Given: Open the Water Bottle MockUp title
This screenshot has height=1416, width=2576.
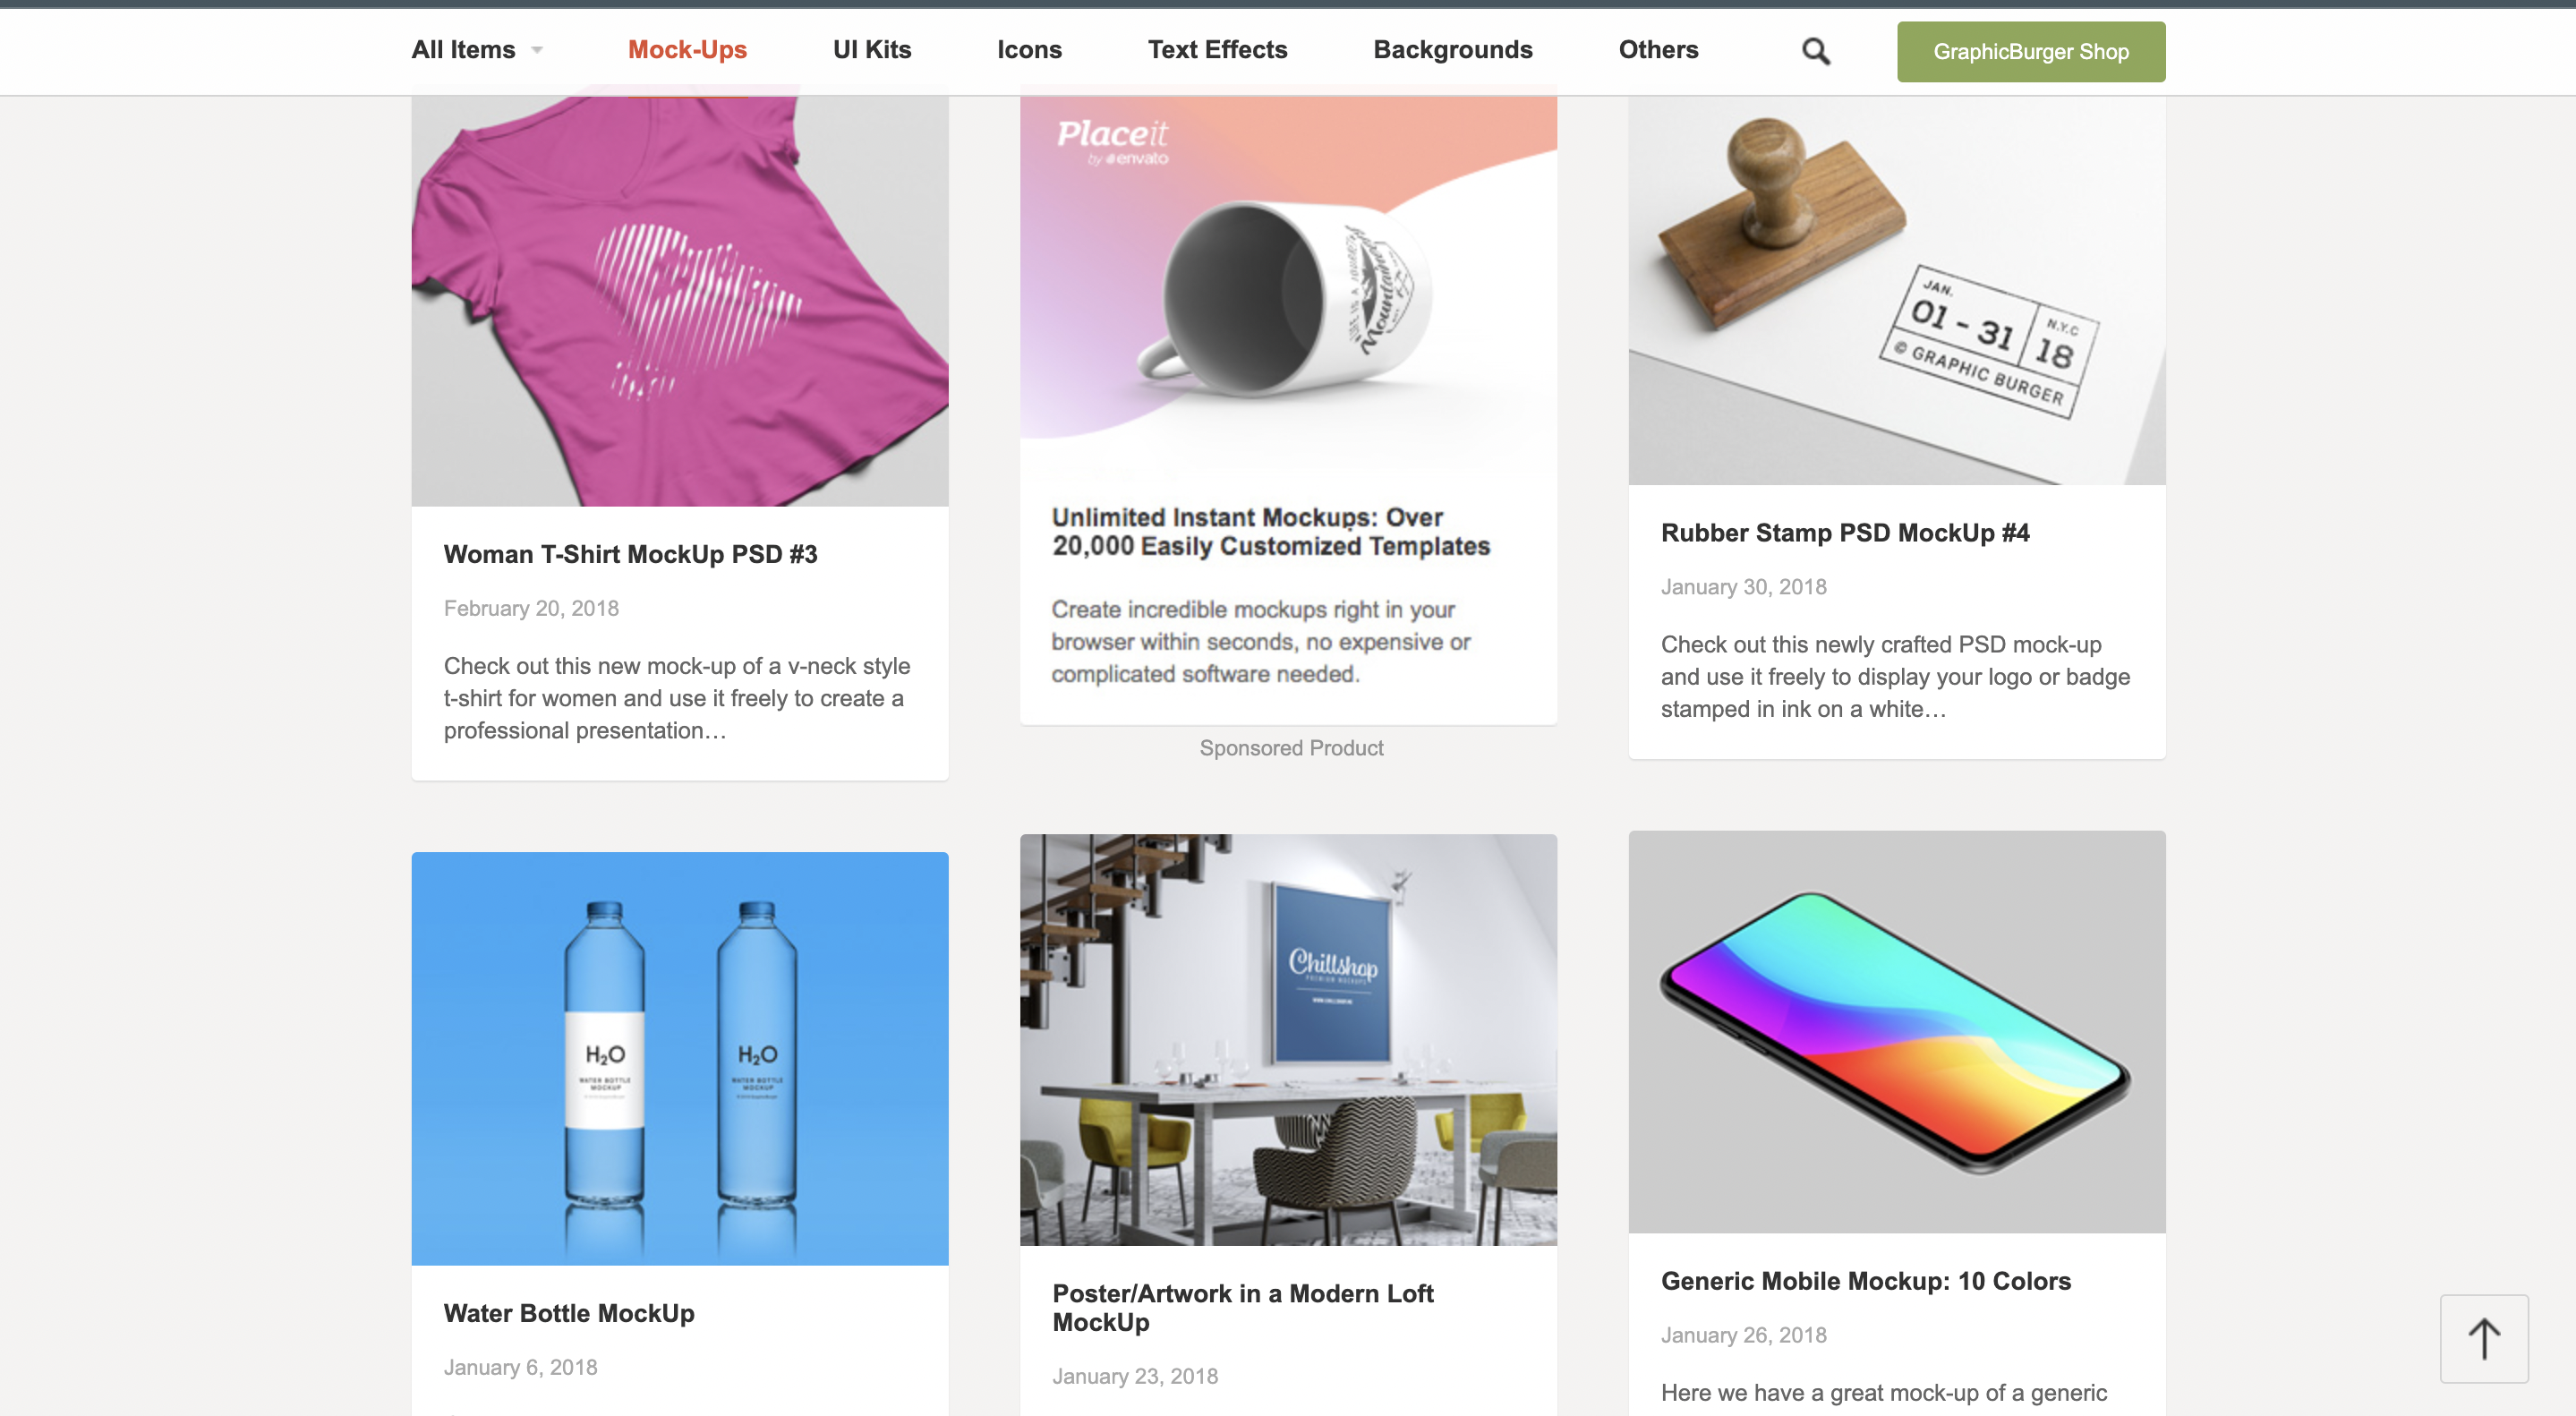Looking at the screenshot, I should click(569, 1313).
